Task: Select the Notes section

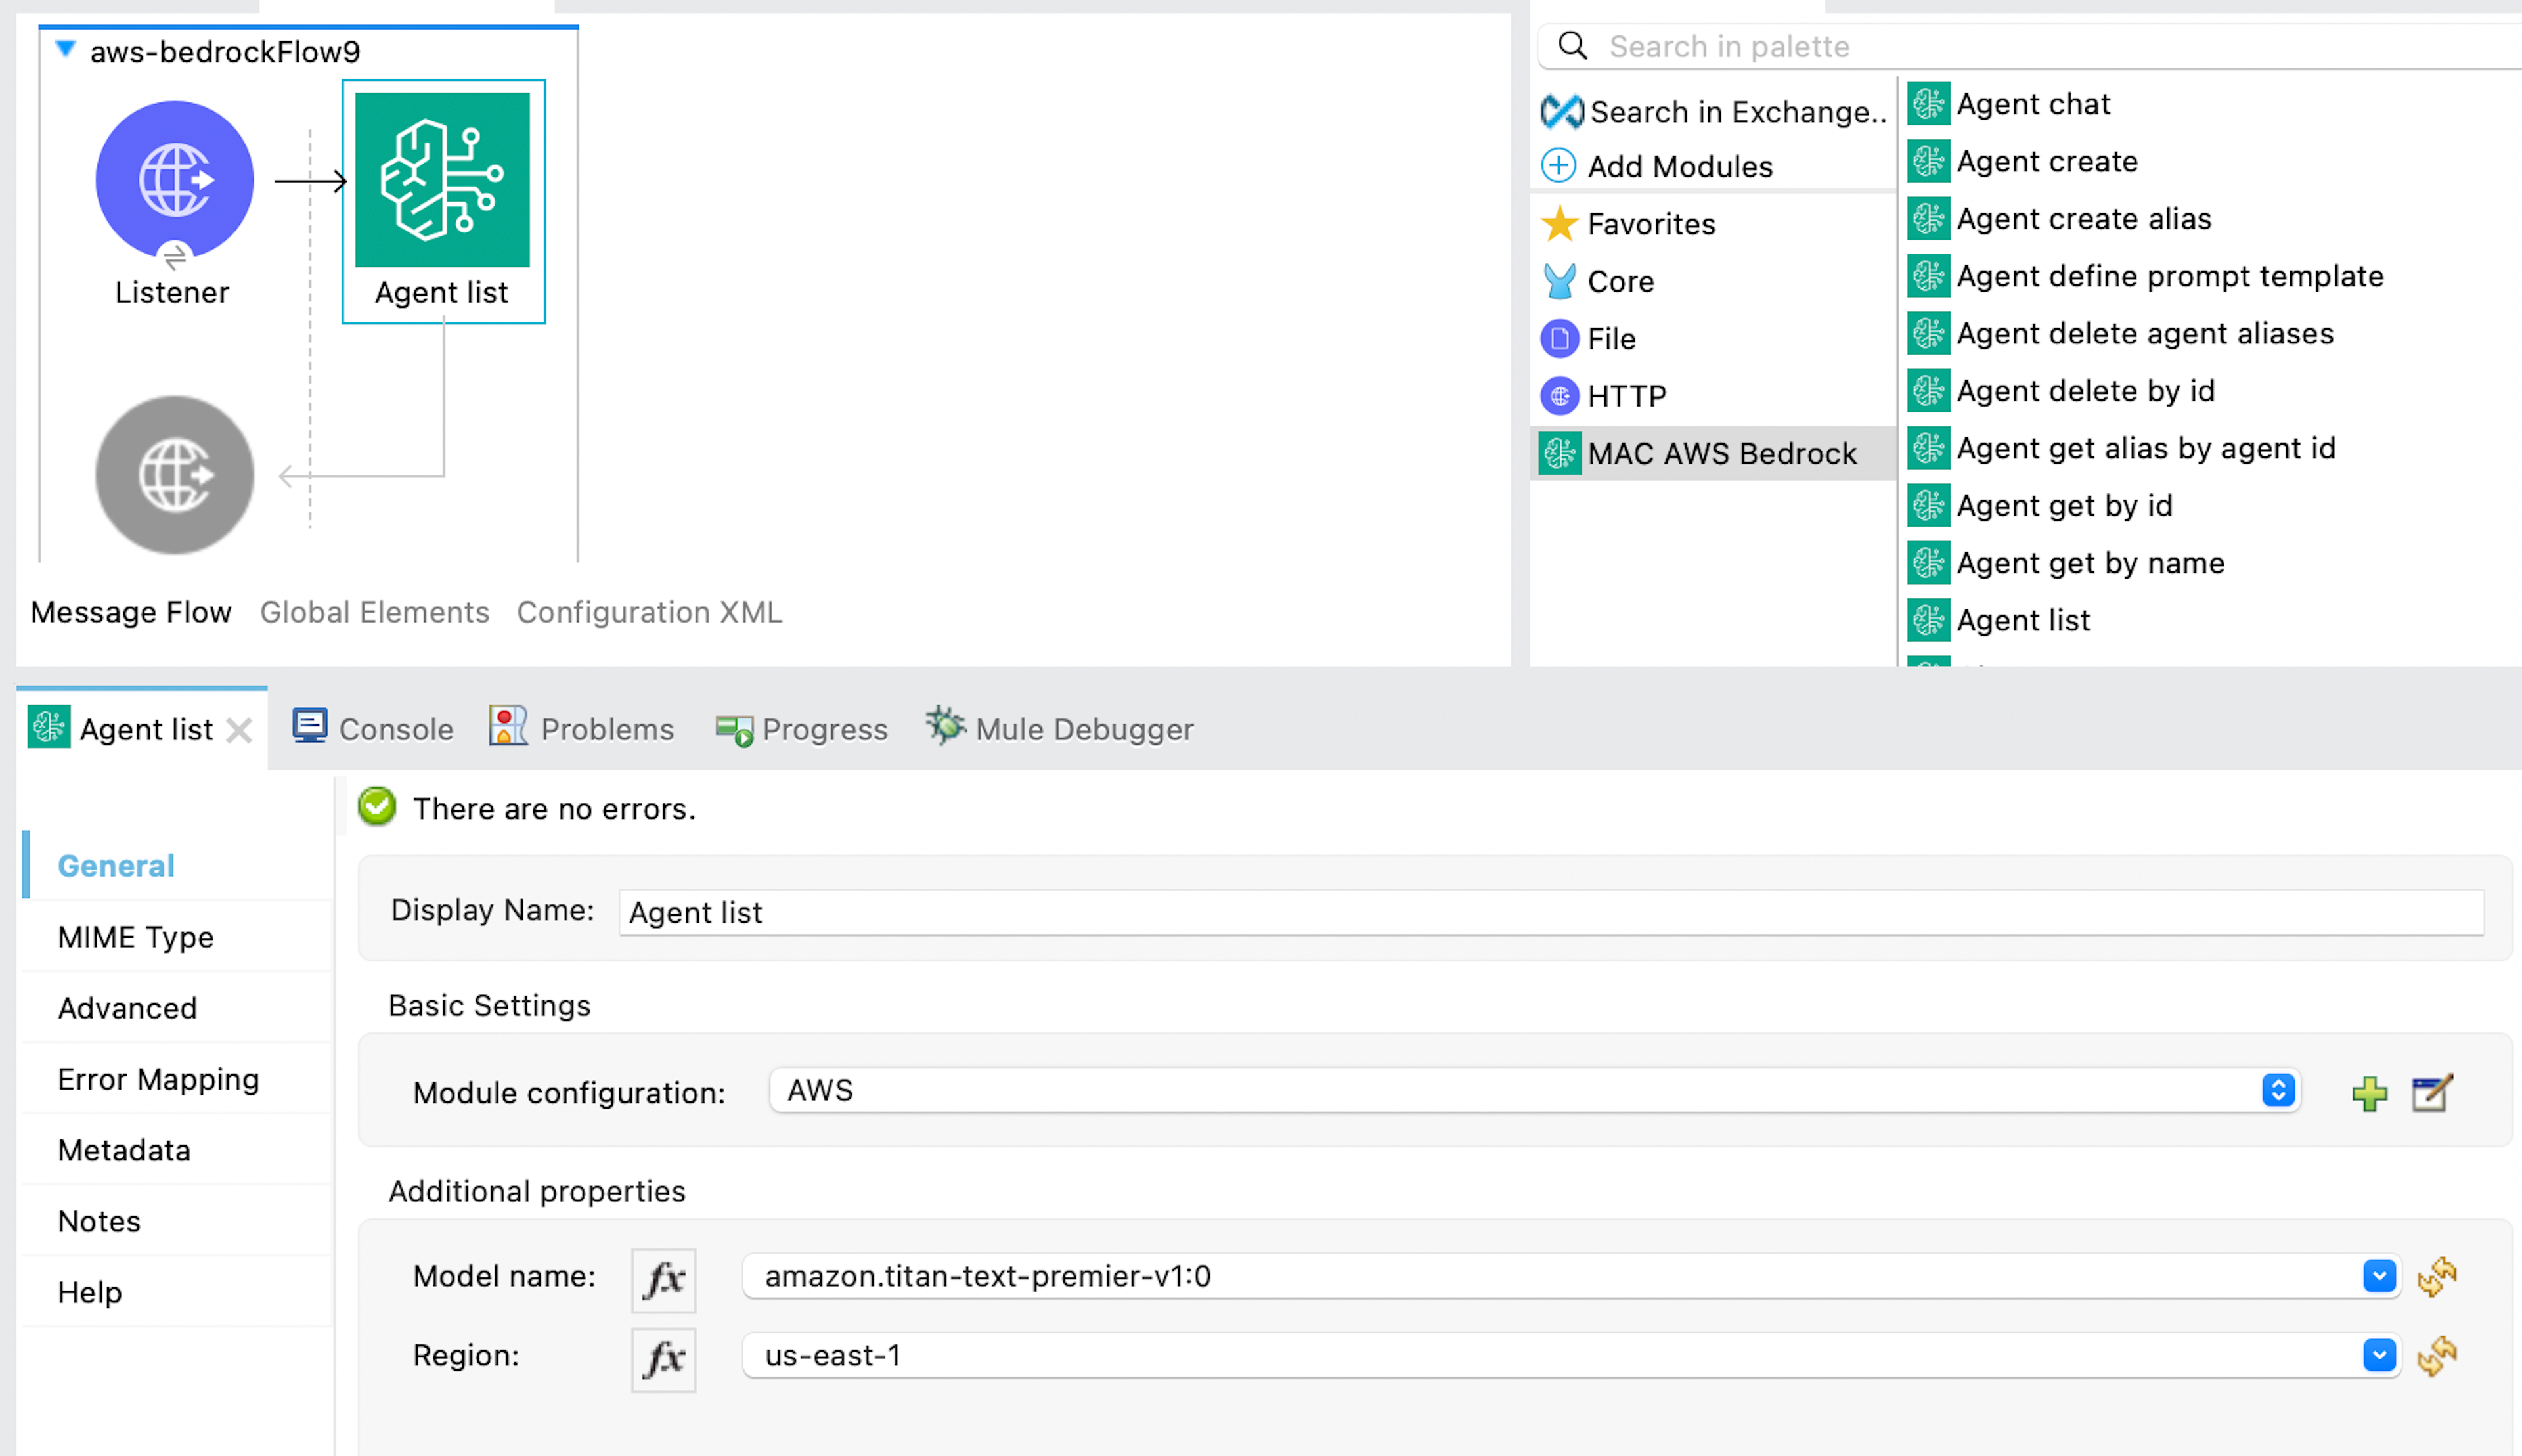Action: 177,1221
